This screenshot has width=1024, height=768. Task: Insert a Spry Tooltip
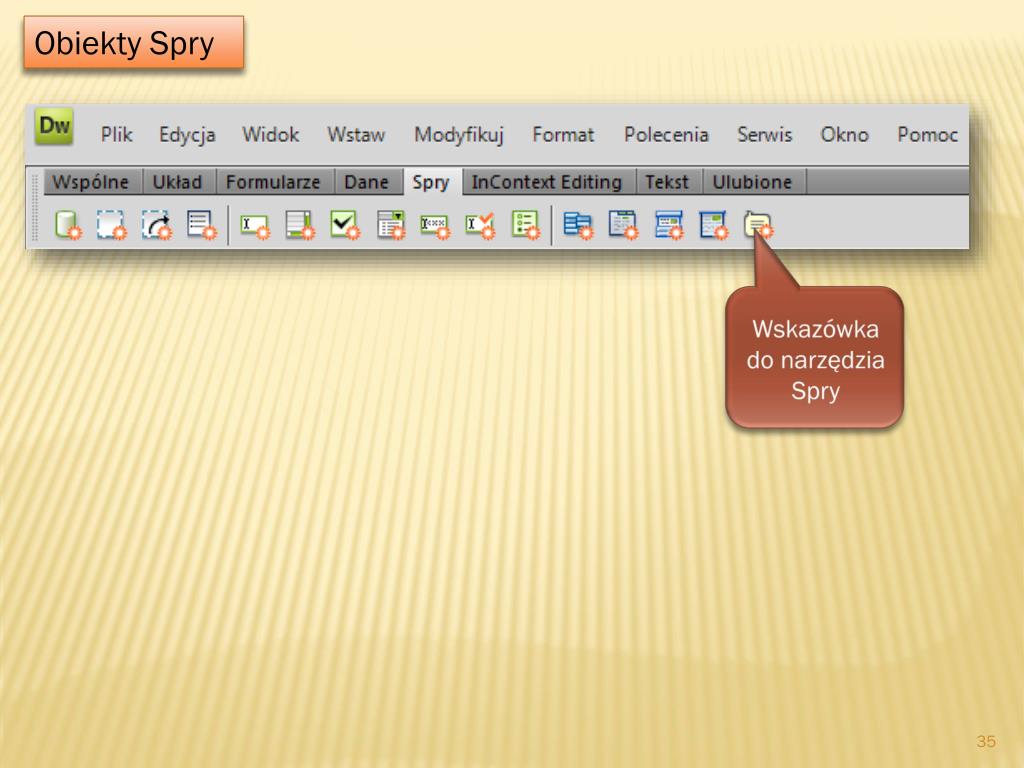click(758, 225)
